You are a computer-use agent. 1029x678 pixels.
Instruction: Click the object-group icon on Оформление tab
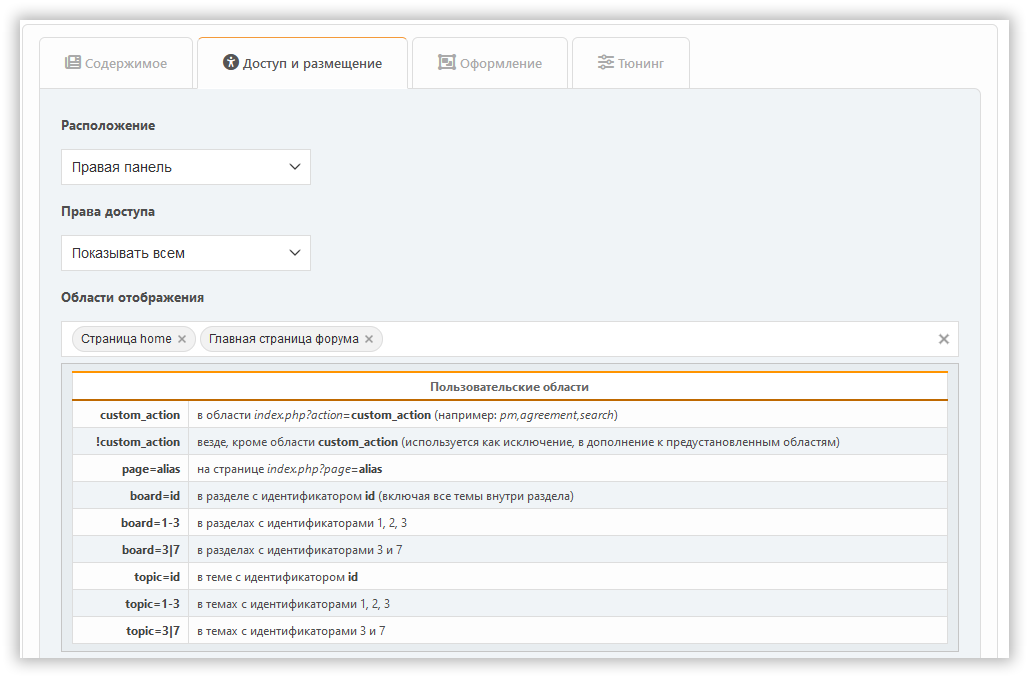point(446,63)
